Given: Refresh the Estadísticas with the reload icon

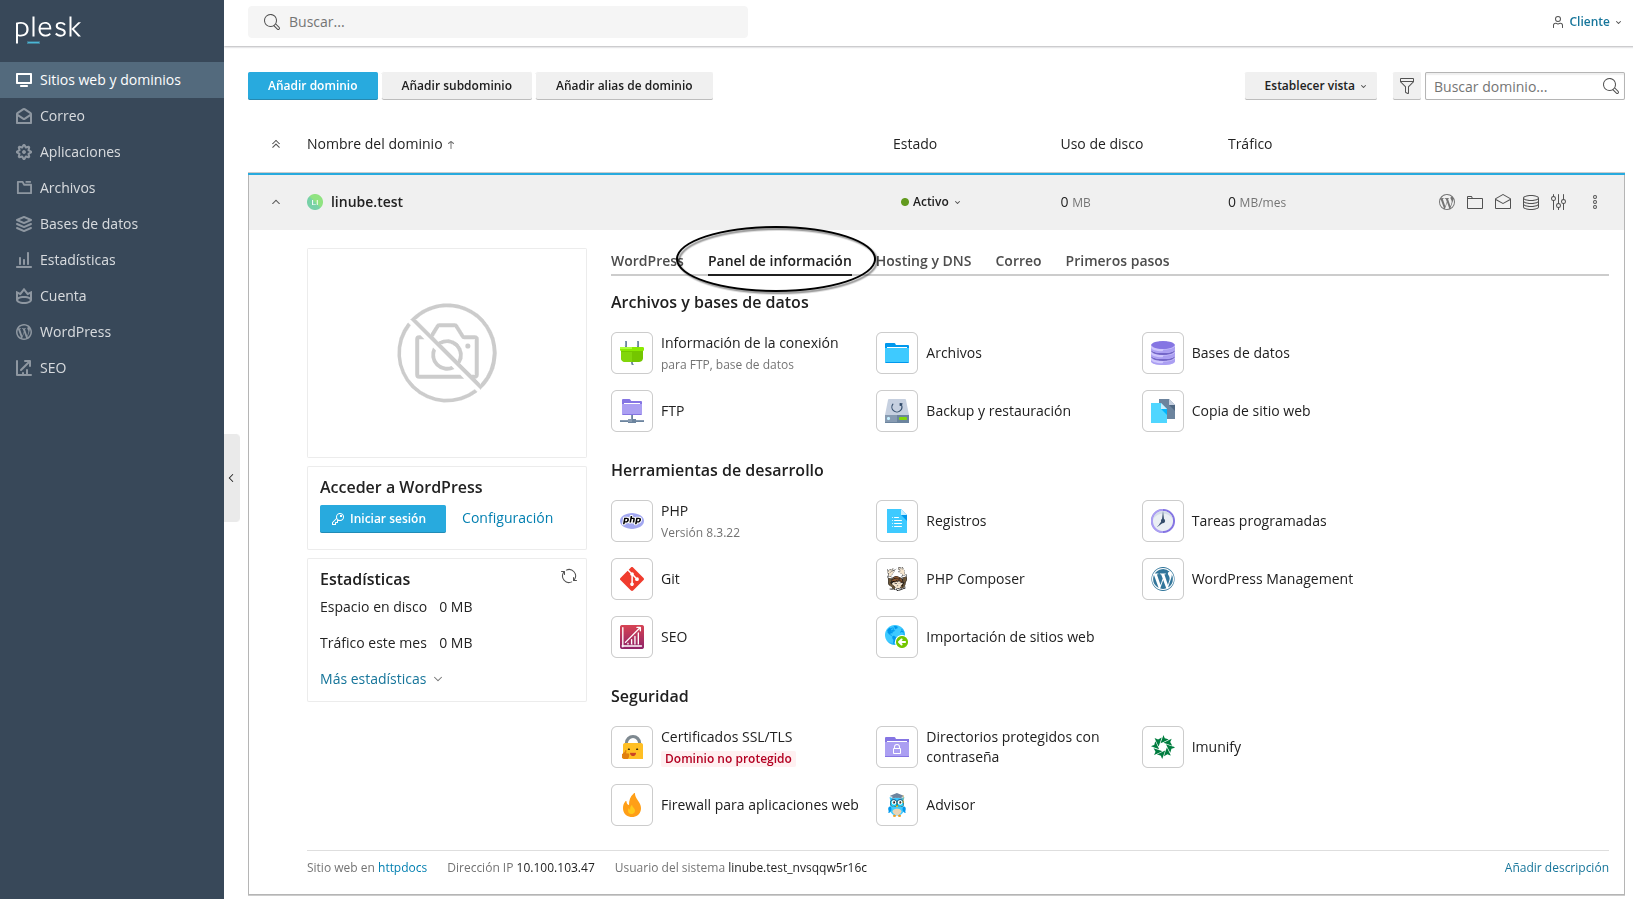Looking at the screenshot, I should pos(569,576).
